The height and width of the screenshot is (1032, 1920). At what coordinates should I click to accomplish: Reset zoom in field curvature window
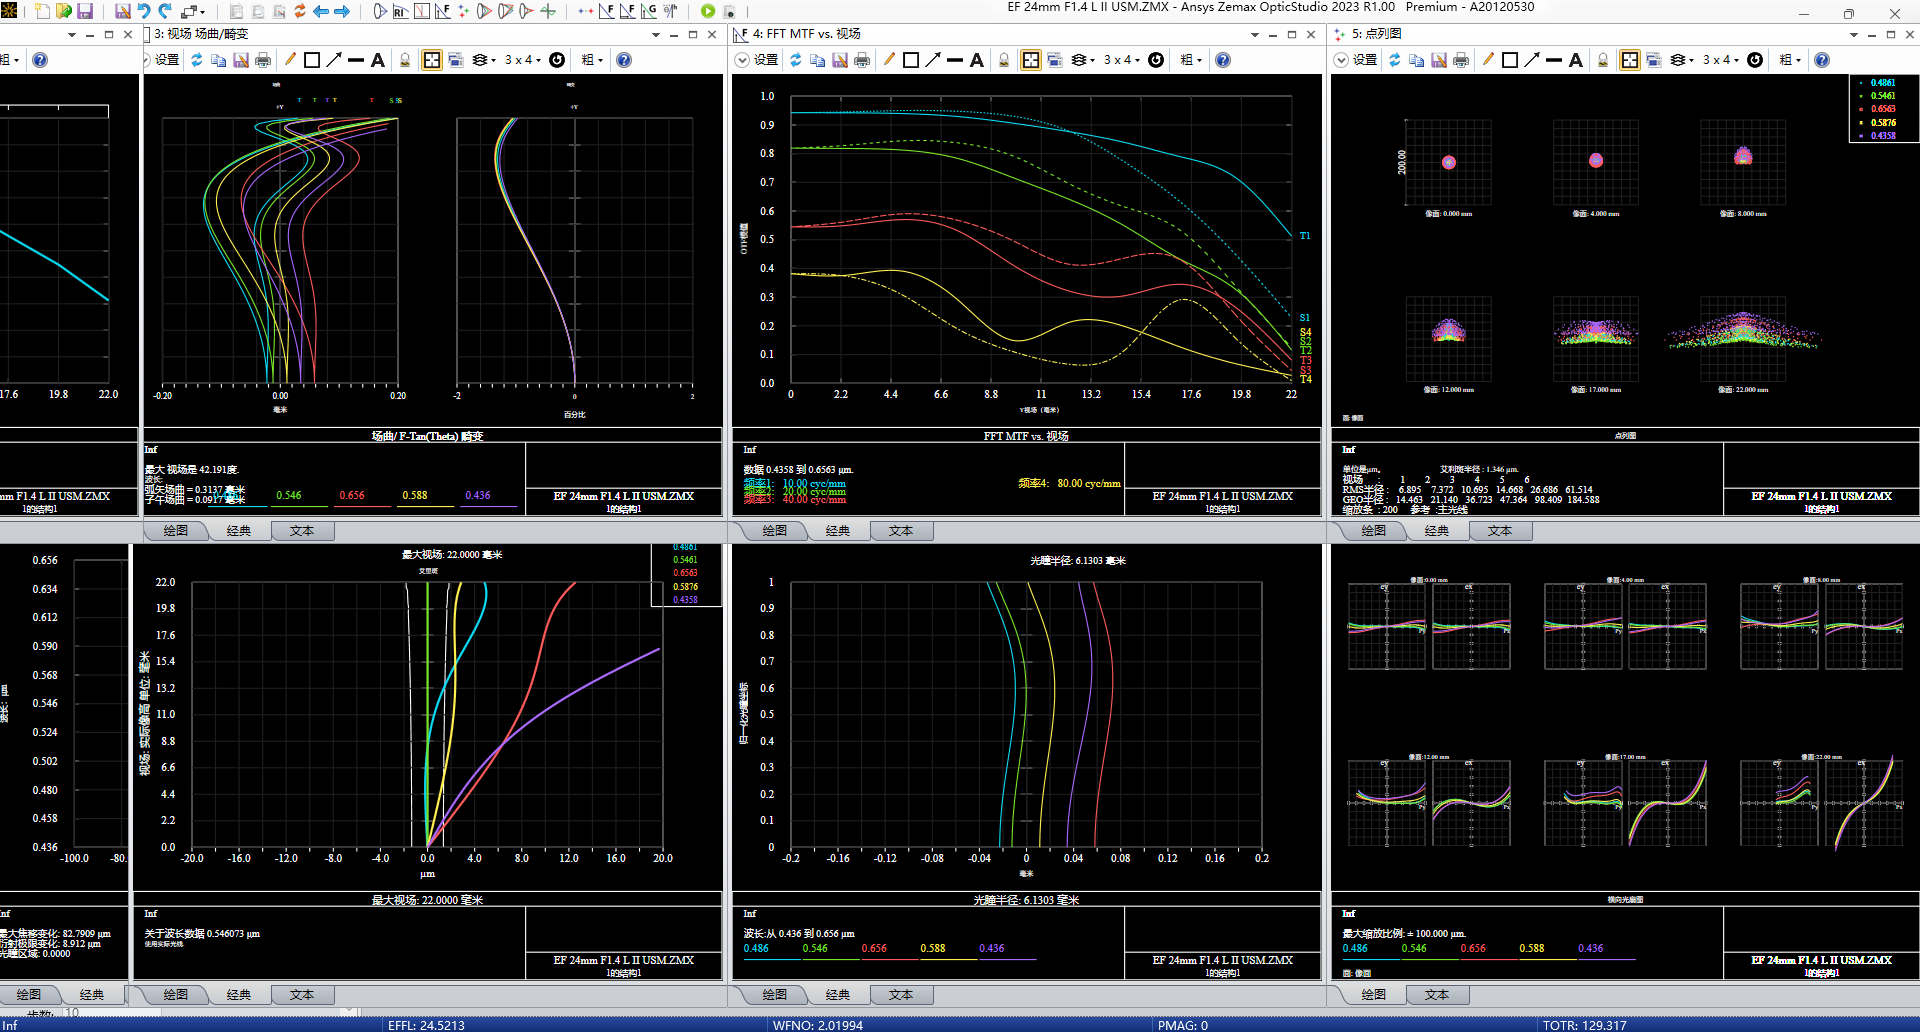click(557, 60)
